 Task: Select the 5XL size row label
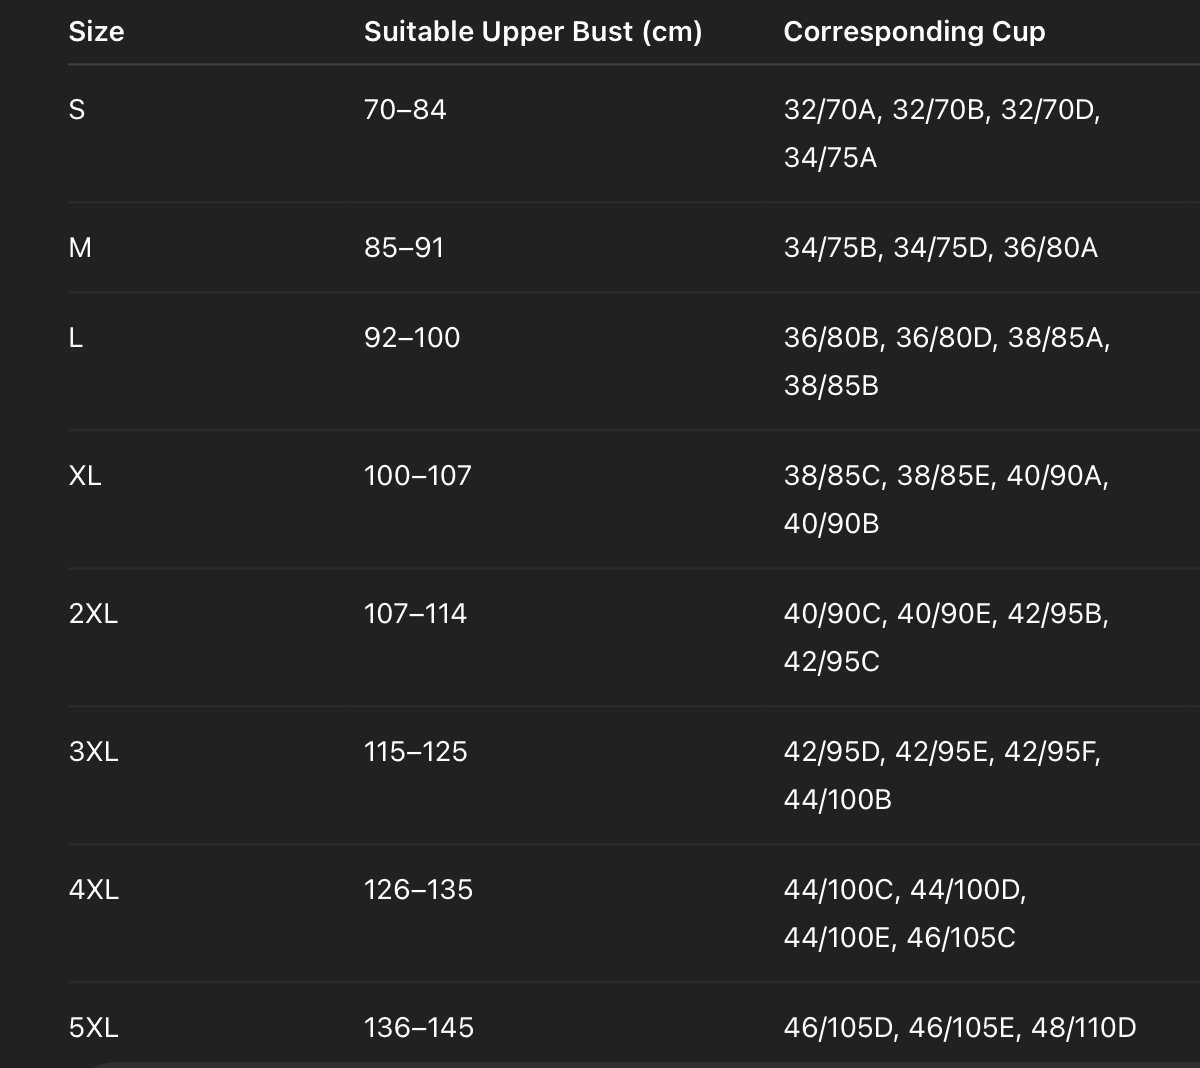point(93,1028)
